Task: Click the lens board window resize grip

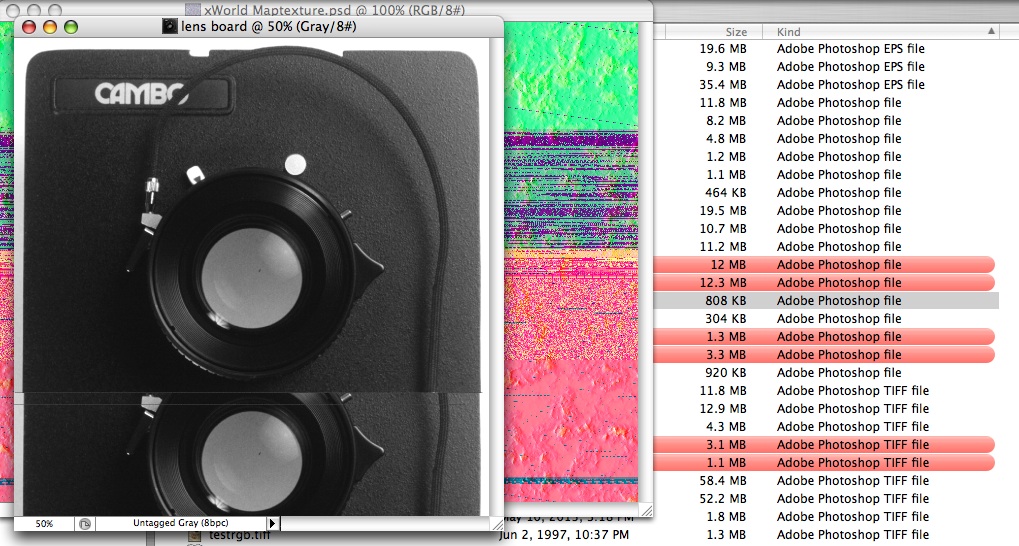Action: [497, 523]
